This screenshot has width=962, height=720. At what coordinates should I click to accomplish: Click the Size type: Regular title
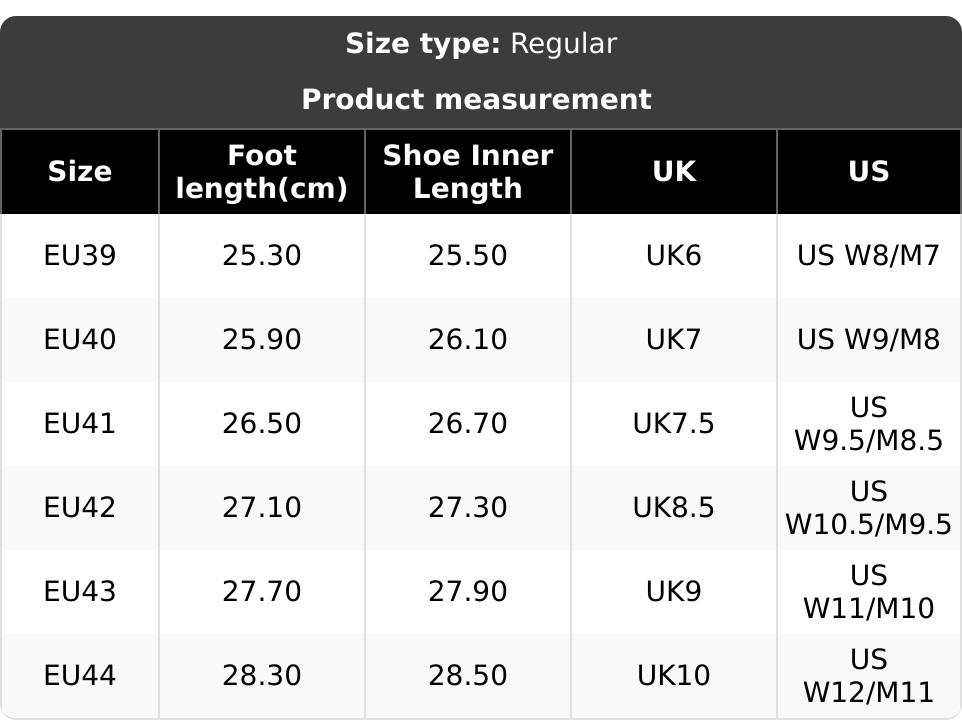[481, 44]
